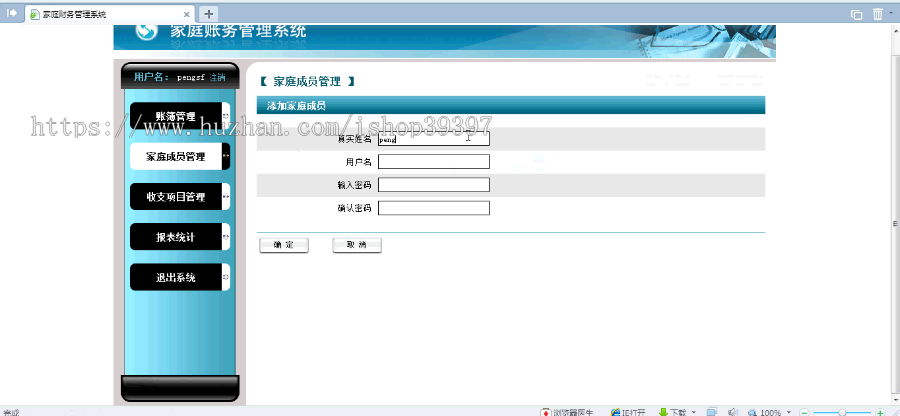Open 浏览器医生 in the status bar
Image resolution: width=900 pixels, height=416 pixels.
click(x=568, y=412)
